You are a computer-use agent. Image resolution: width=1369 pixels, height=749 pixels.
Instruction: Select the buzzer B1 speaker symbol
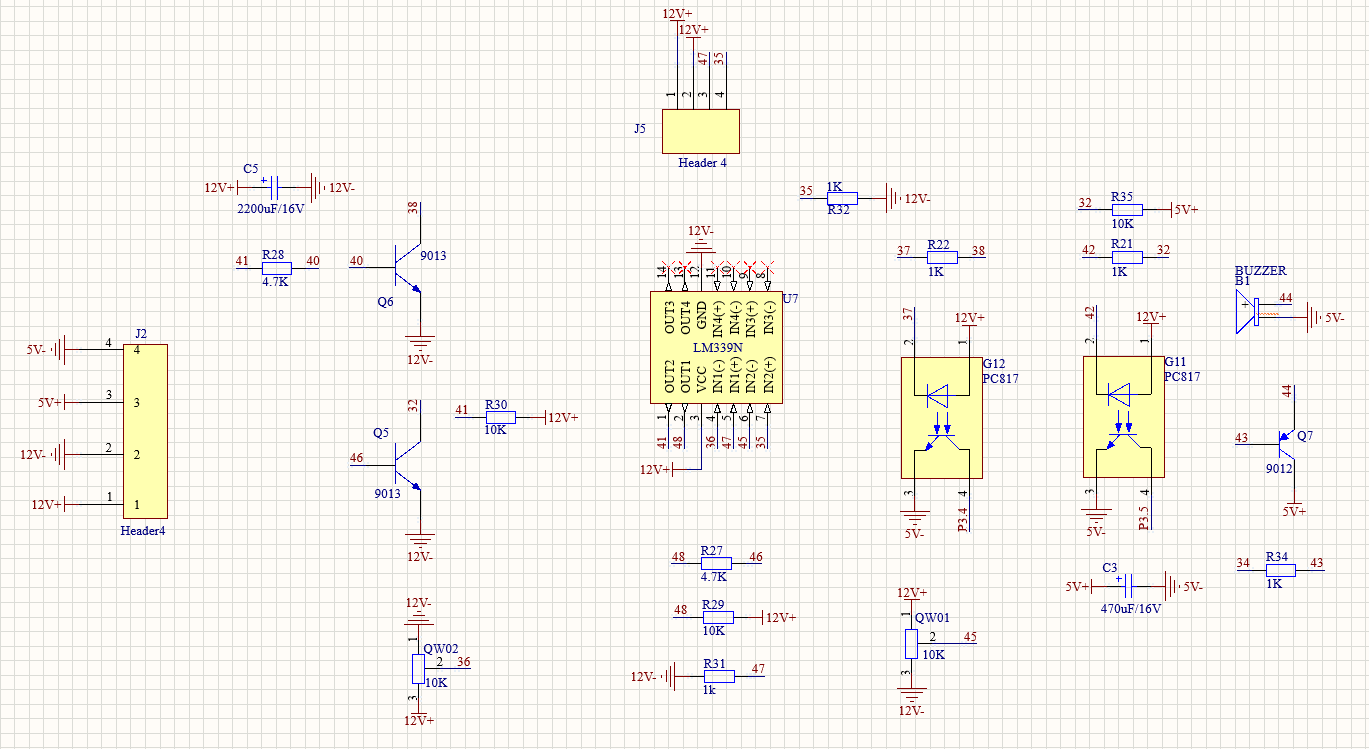pos(1248,313)
